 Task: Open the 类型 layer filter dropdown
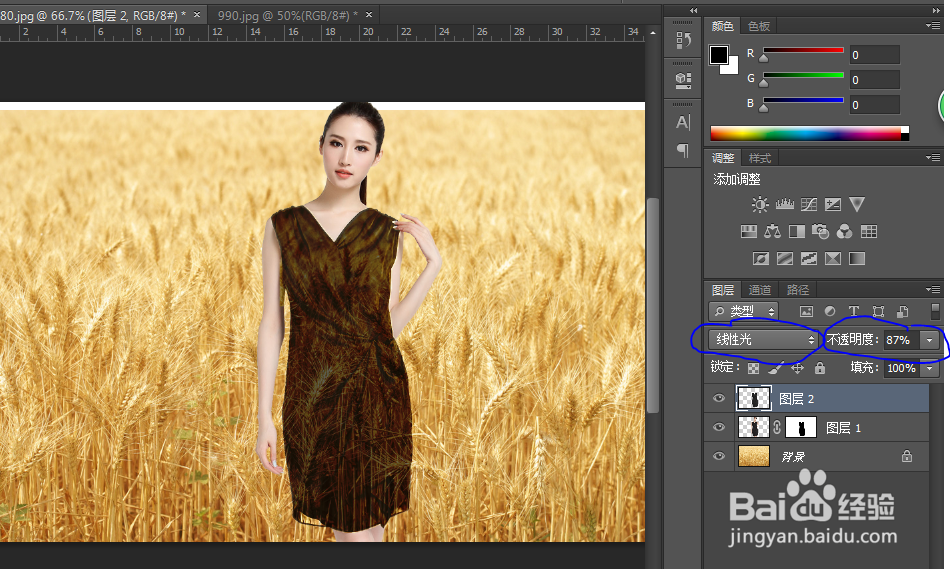coord(742,312)
